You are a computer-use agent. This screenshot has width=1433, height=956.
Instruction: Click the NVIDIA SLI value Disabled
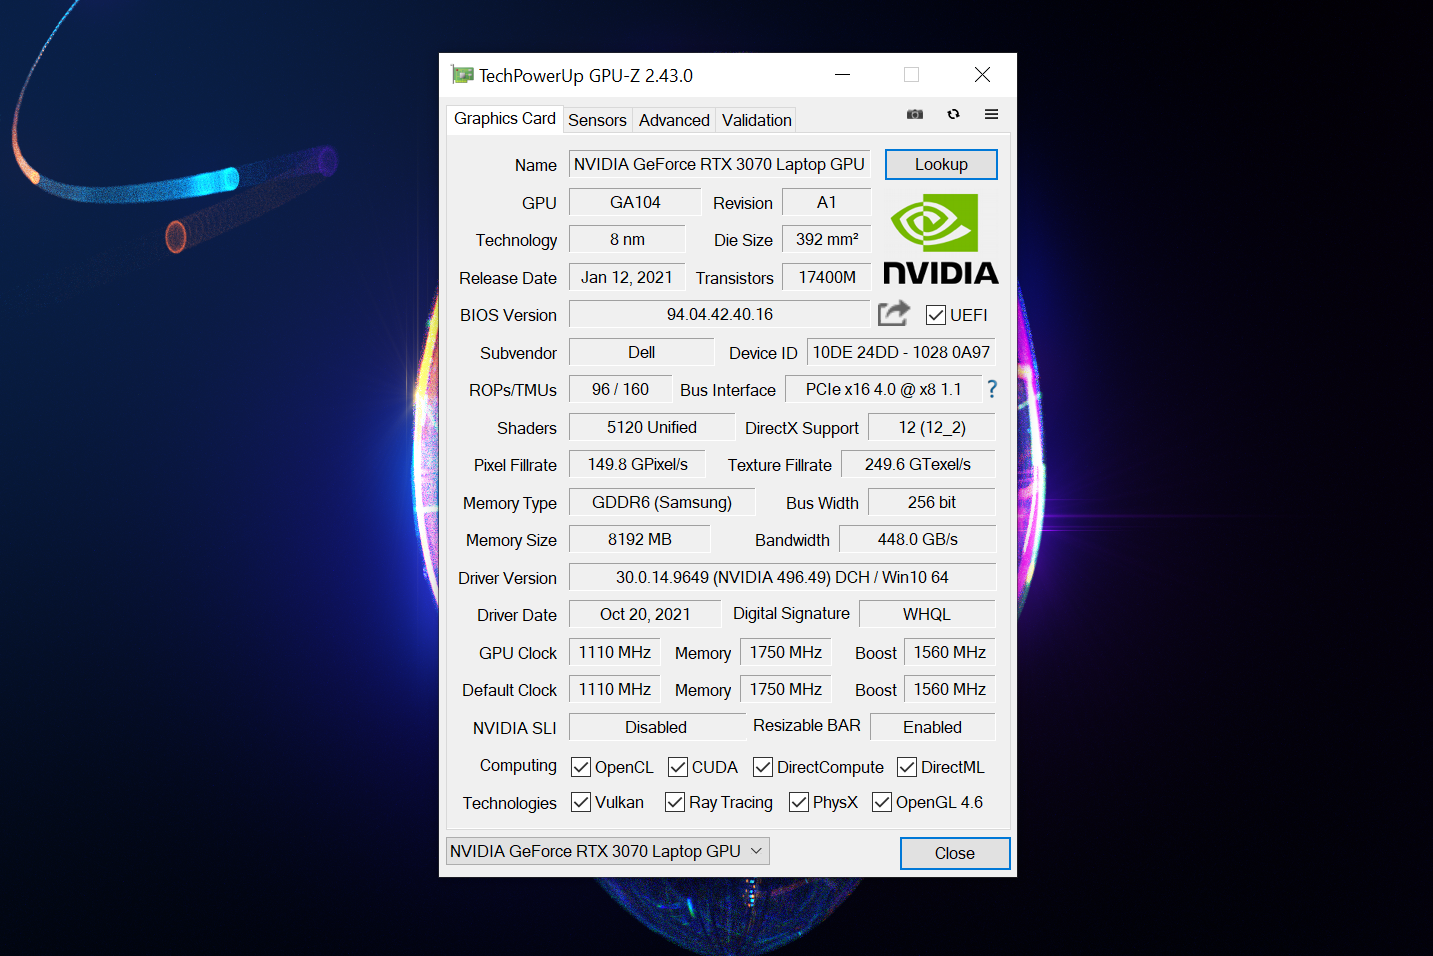coord(656,727)
